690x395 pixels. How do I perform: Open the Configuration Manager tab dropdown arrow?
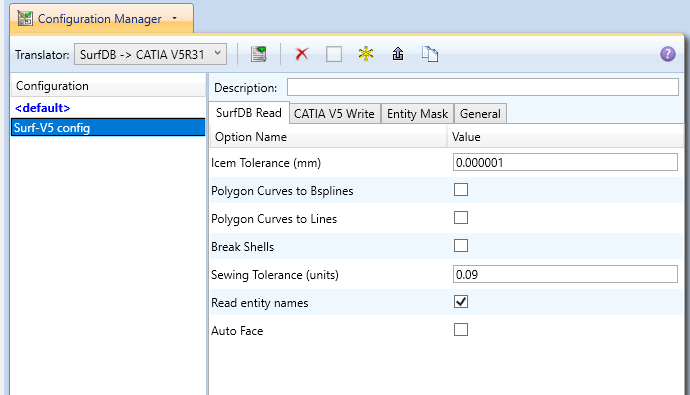pos(175,18)
